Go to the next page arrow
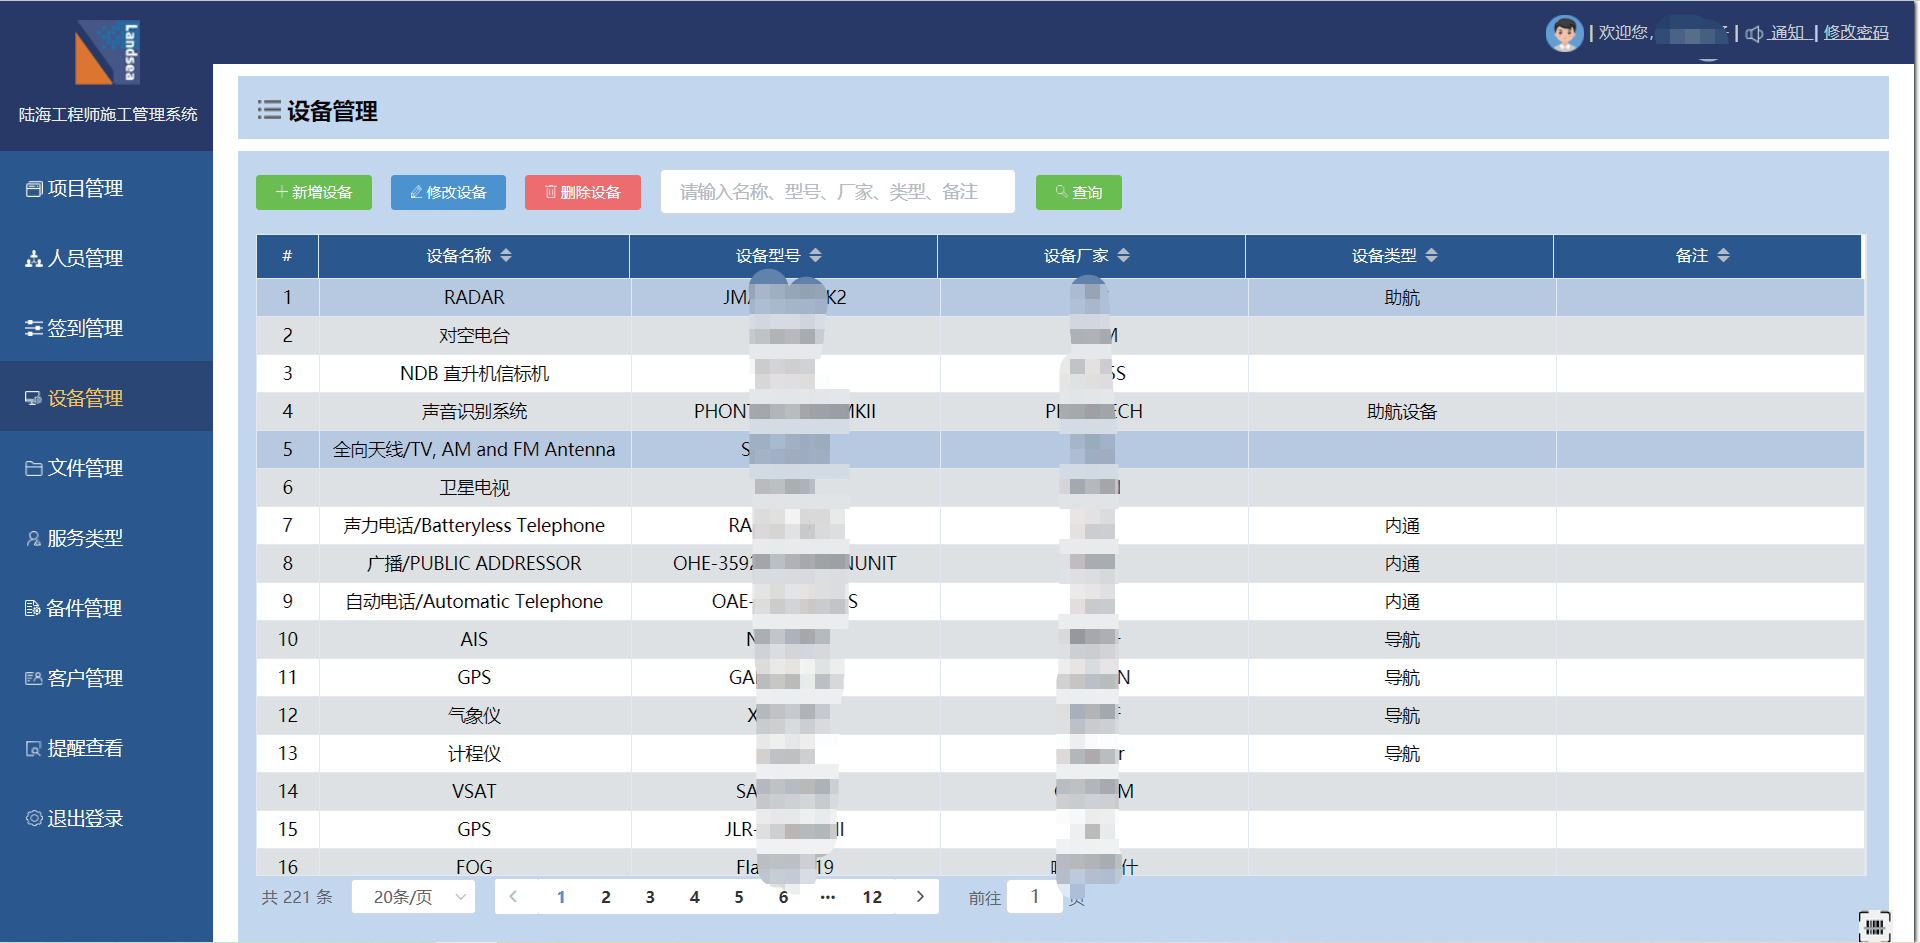Screen dimensions: 1920x943 tap(920, 897)
